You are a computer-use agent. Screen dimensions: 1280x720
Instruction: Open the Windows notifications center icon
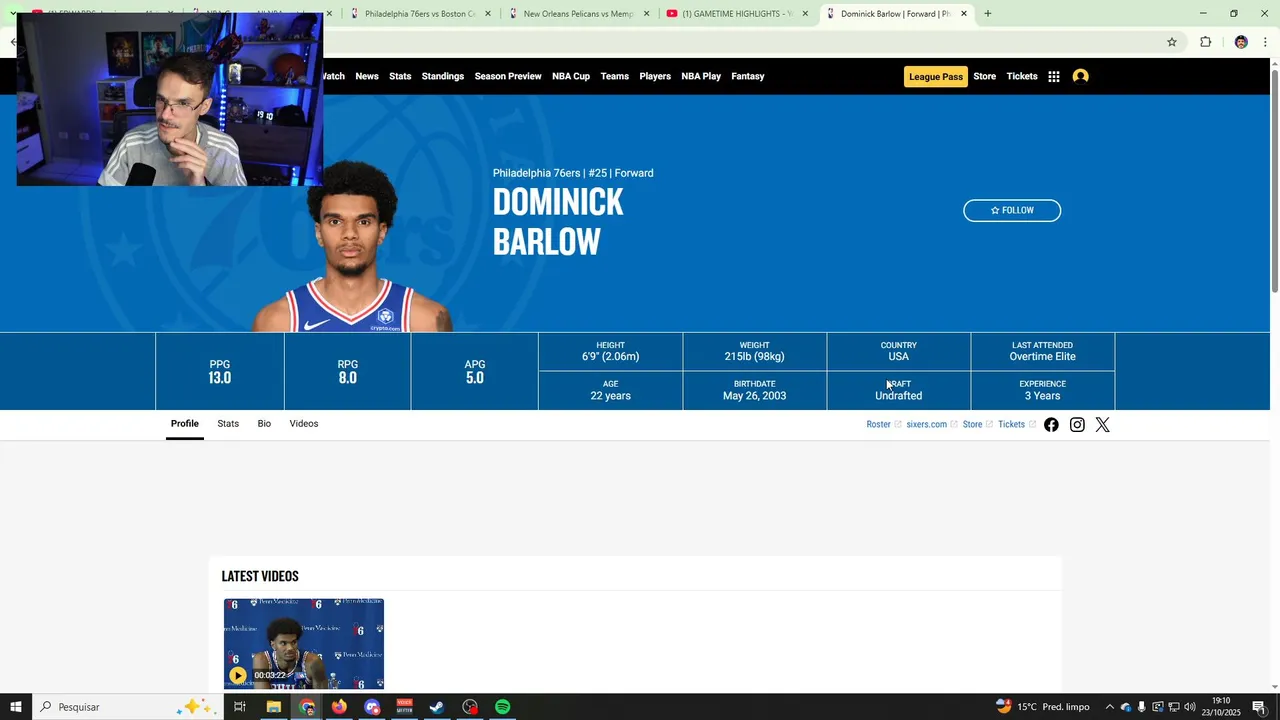coord(1259,707)
